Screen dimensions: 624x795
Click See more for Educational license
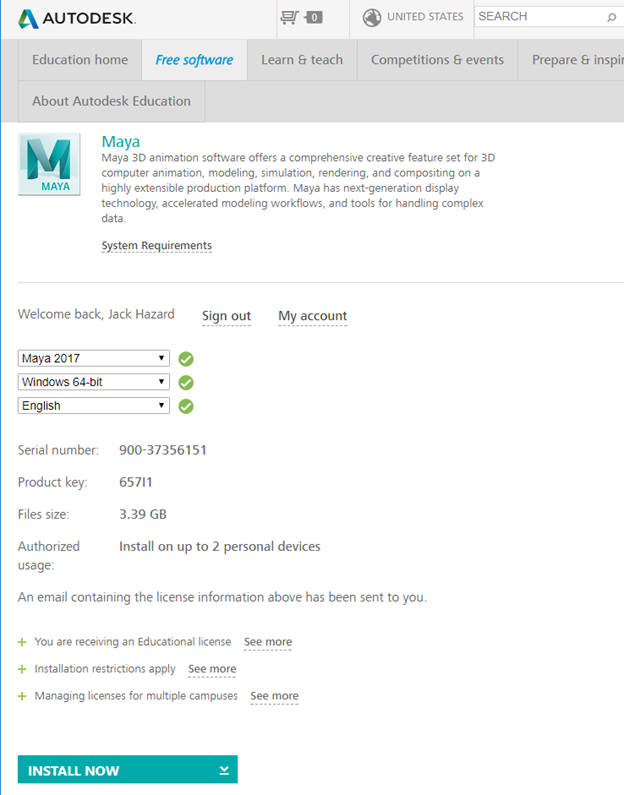[x=268, y=642]
